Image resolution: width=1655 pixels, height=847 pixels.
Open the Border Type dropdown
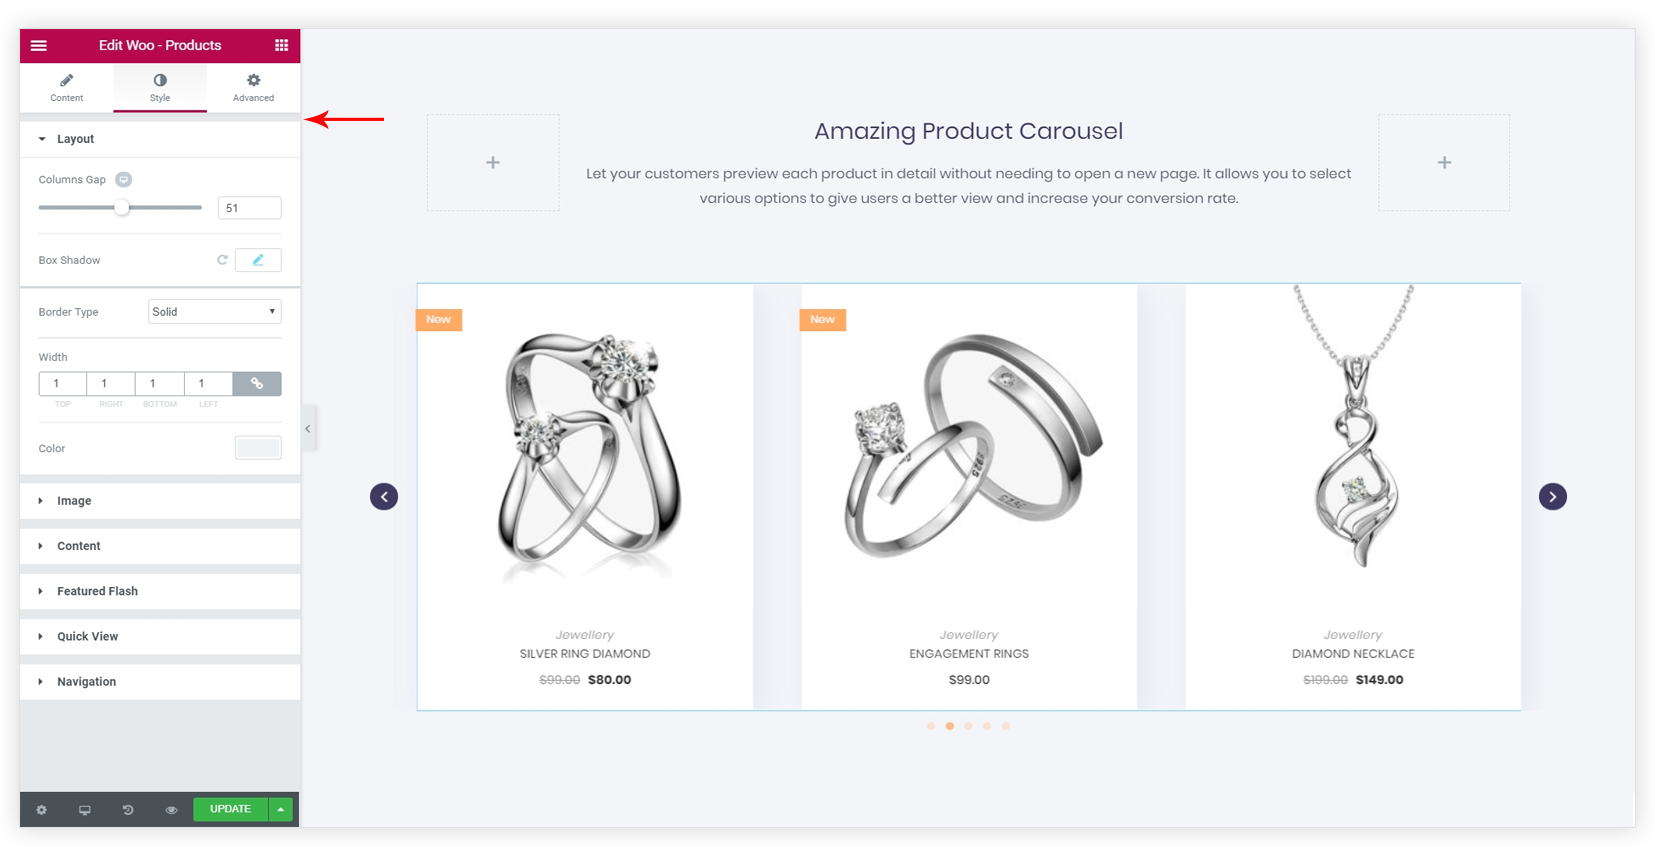[215, 312]
